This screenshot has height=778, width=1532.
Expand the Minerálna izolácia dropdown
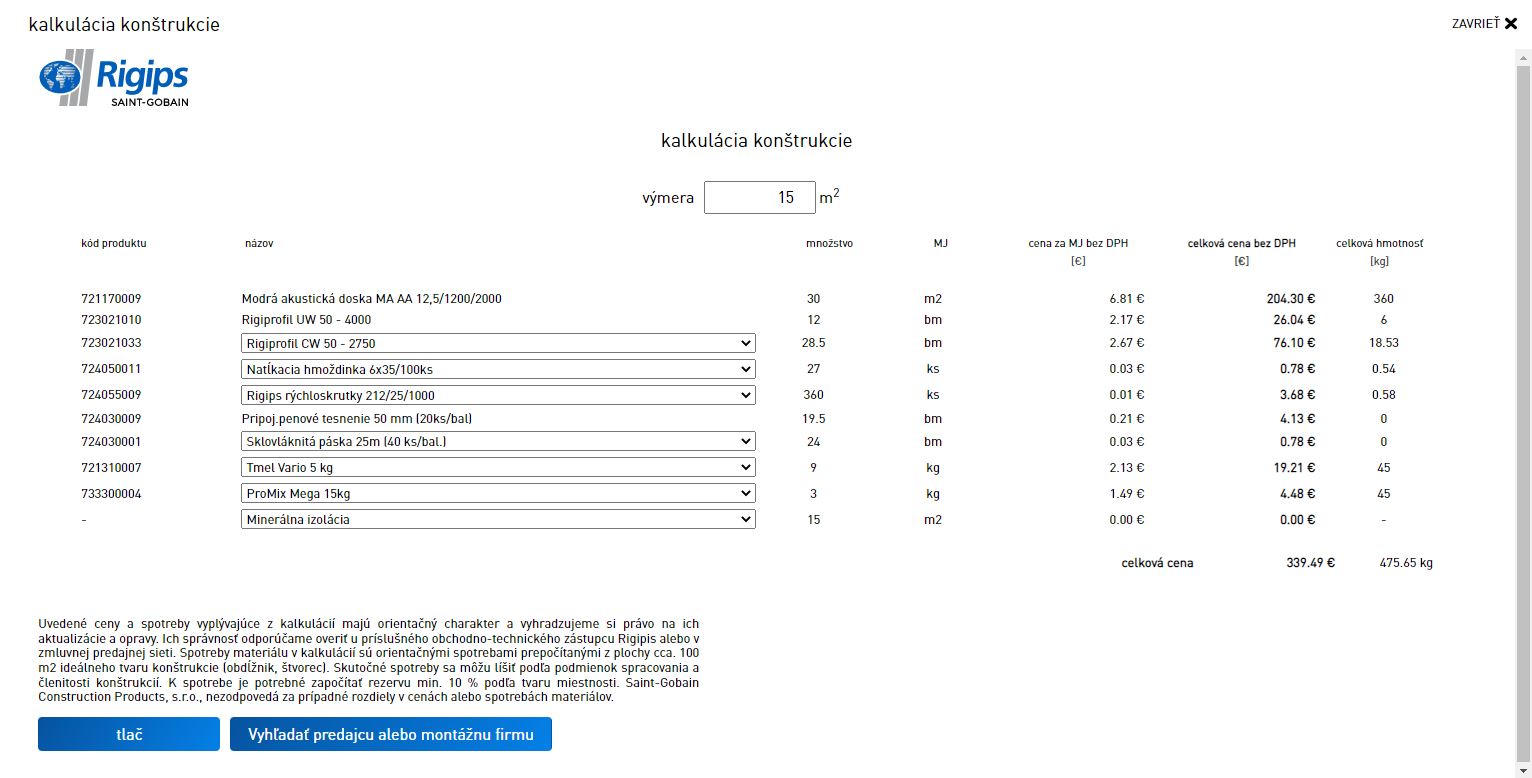coord(498,519)
